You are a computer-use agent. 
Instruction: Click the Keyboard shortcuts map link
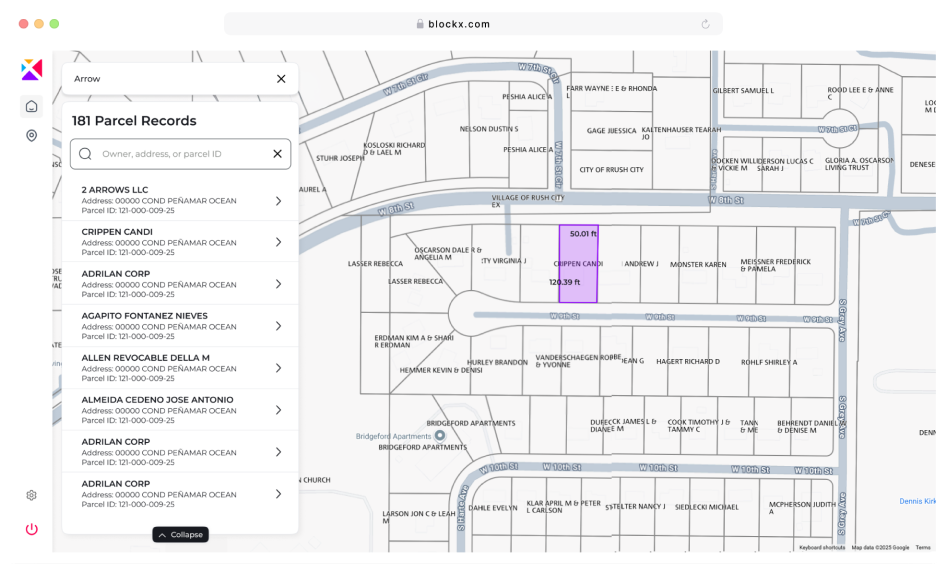click(823, 547)
